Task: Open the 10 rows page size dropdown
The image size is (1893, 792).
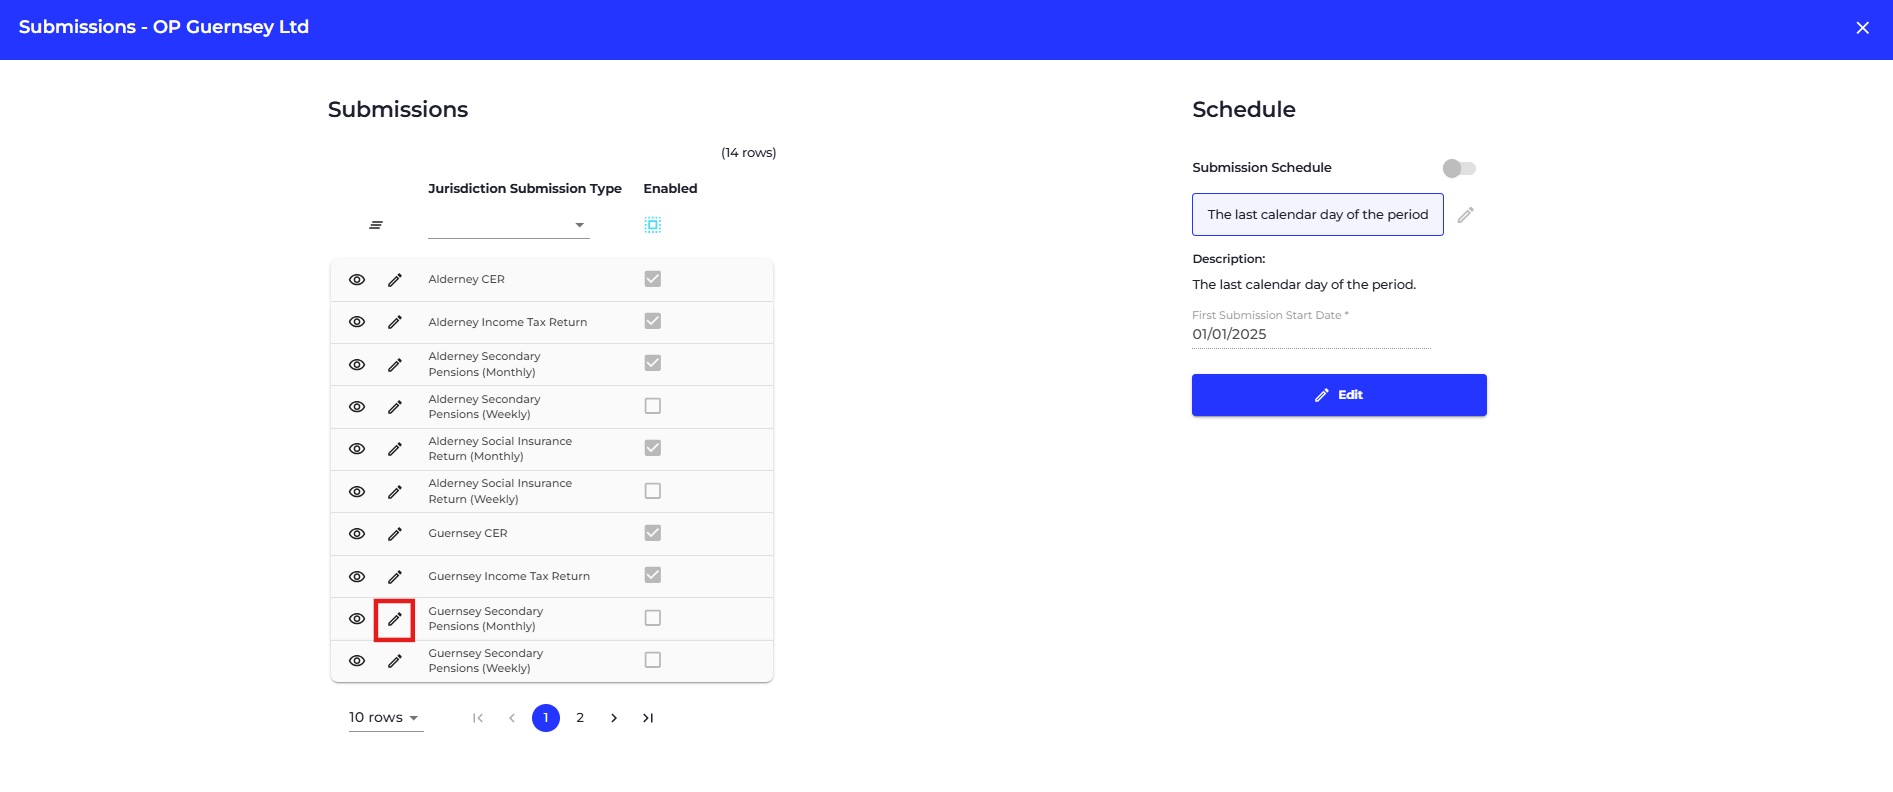Action: click(x=386, y=718)
